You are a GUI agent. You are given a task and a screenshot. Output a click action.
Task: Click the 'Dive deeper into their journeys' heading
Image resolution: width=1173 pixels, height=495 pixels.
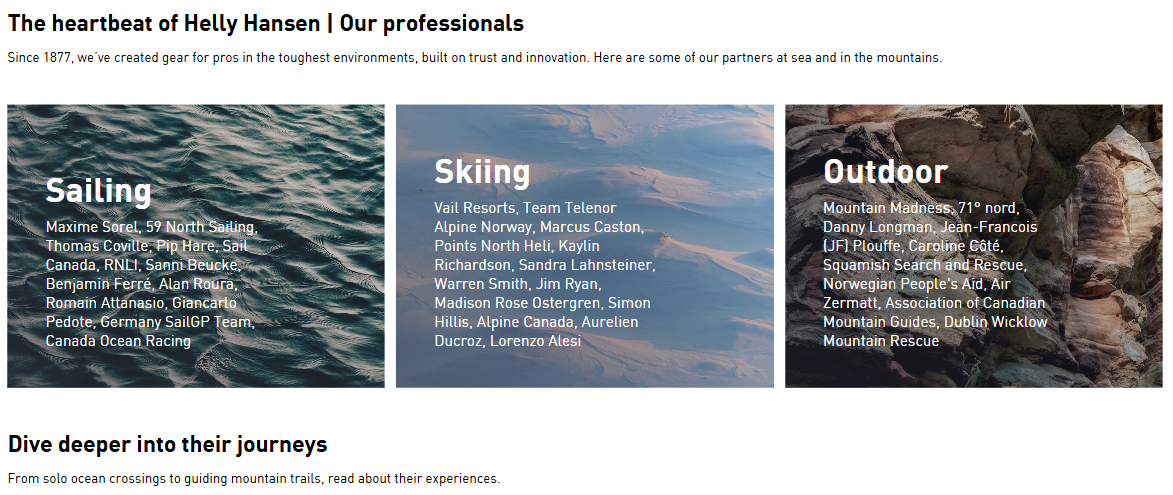[167, 444]
